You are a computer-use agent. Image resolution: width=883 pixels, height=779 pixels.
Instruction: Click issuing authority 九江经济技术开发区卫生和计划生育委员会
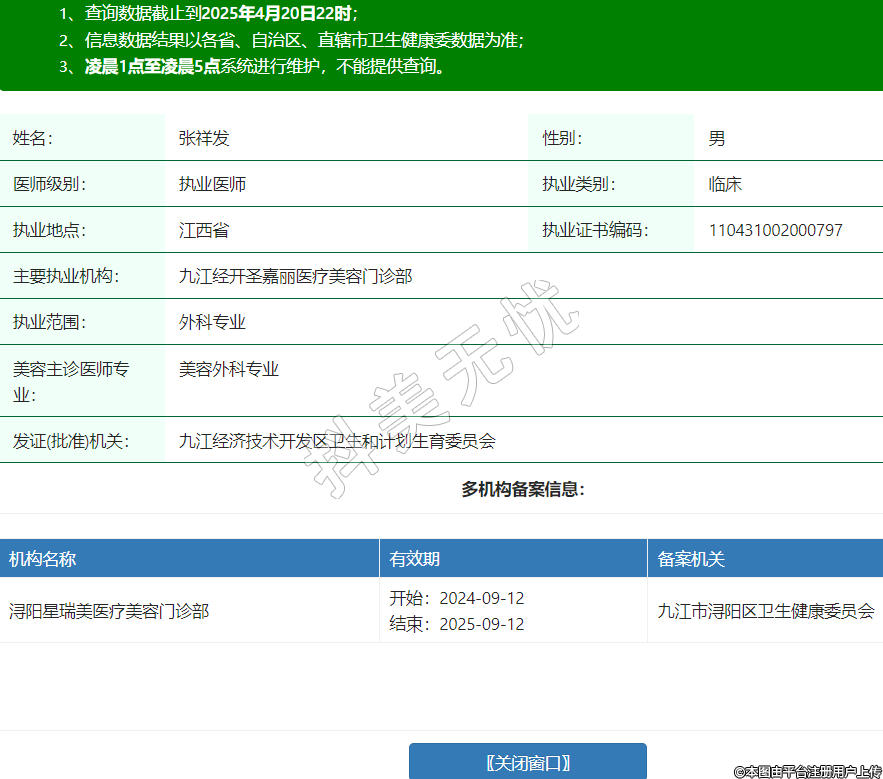pos(337,440)
